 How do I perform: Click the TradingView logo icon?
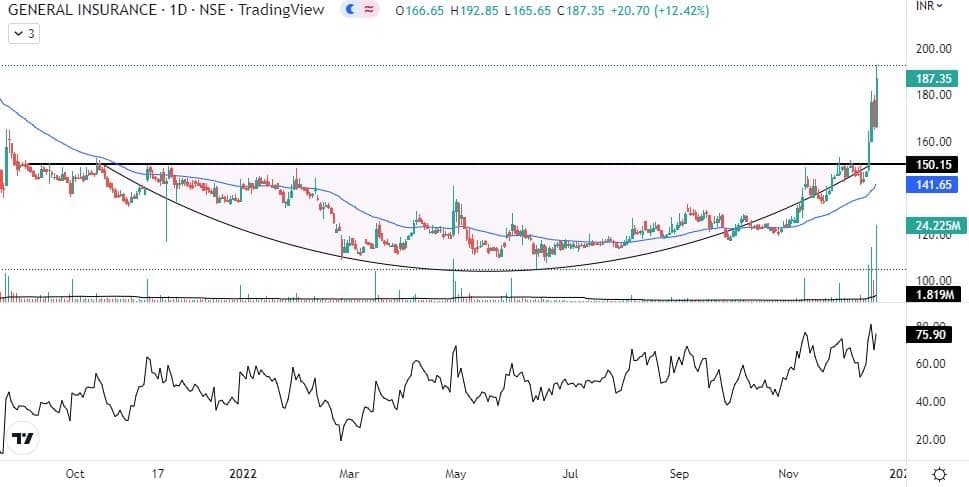(x=22, y=439)
